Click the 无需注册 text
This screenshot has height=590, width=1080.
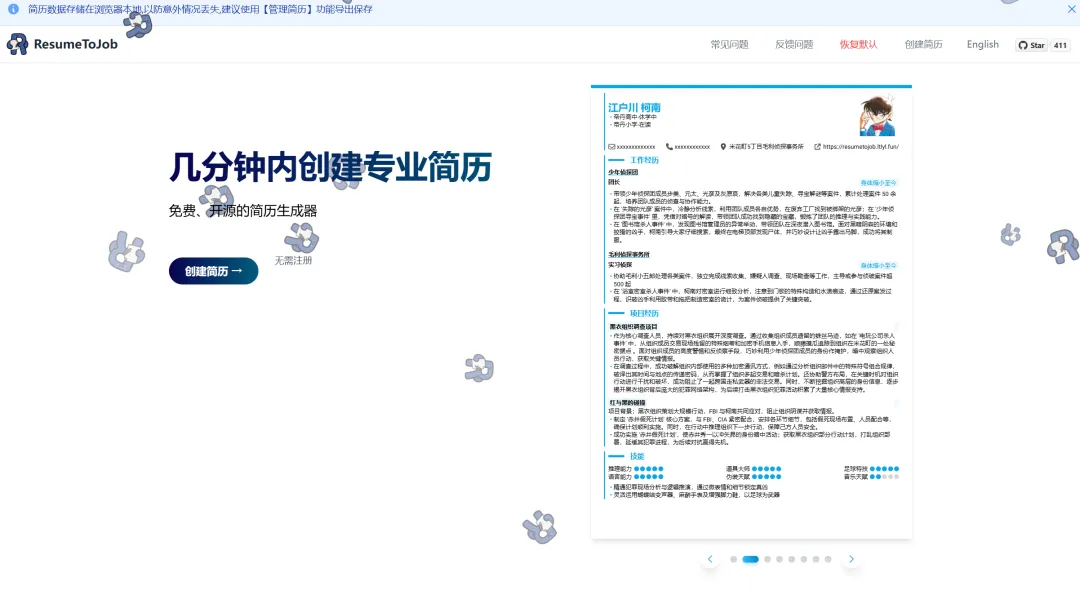pyautogui.click(x=293, y=260)
